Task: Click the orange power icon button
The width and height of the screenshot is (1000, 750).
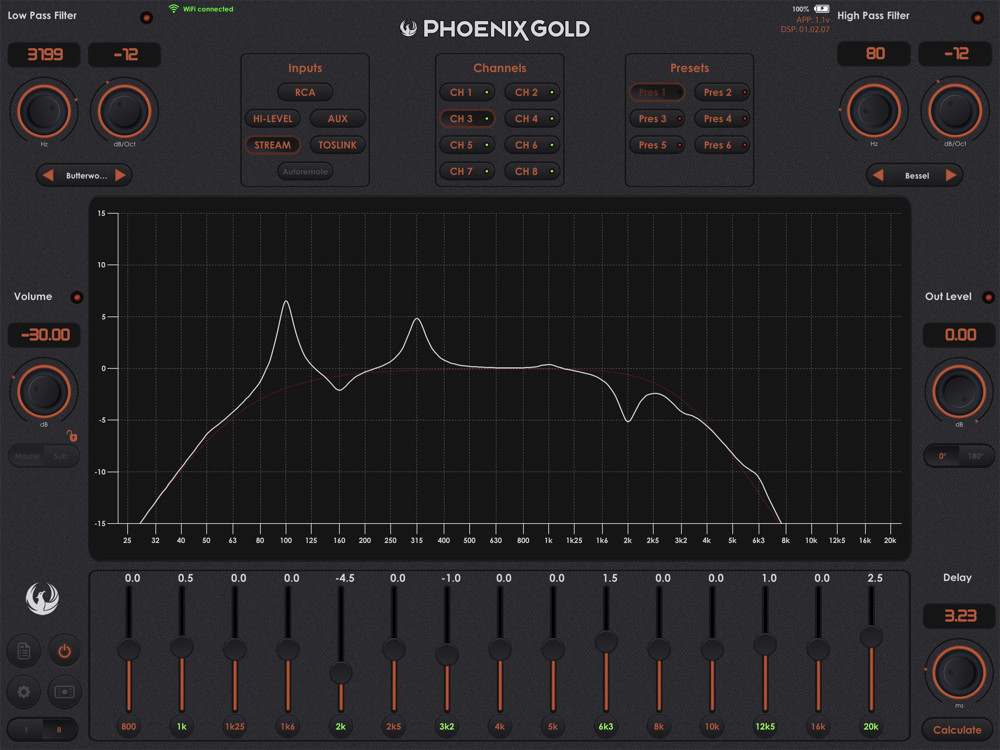Action: coord(64,651)
